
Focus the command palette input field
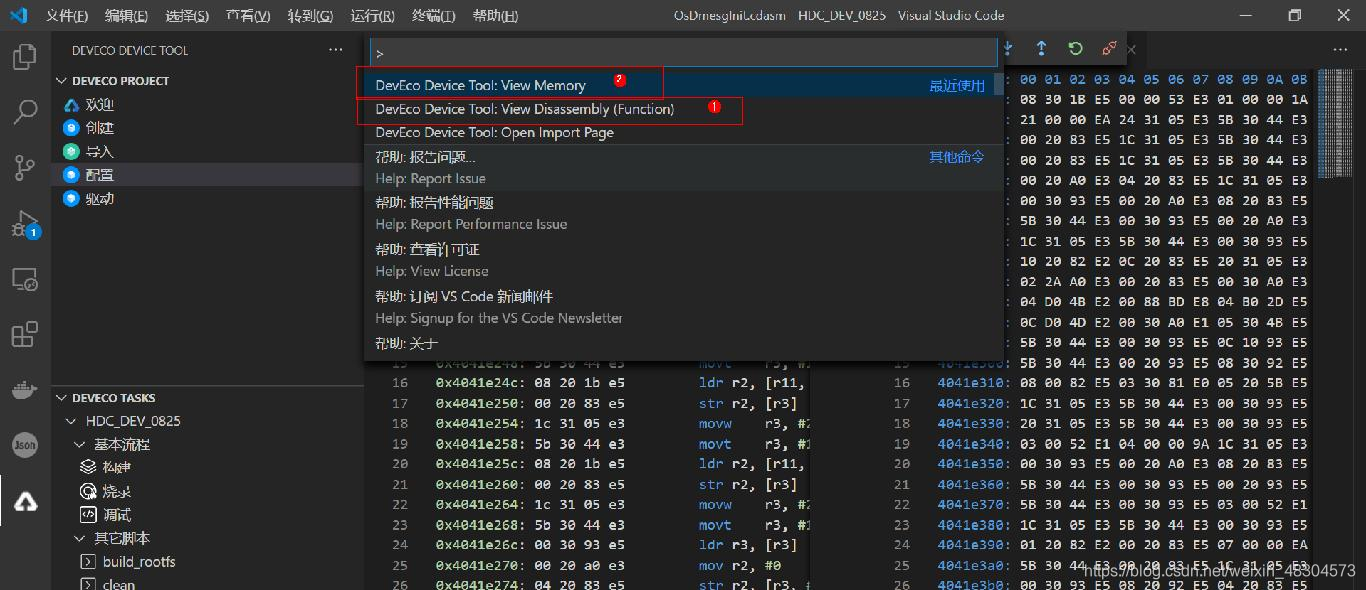coord(683,53)
